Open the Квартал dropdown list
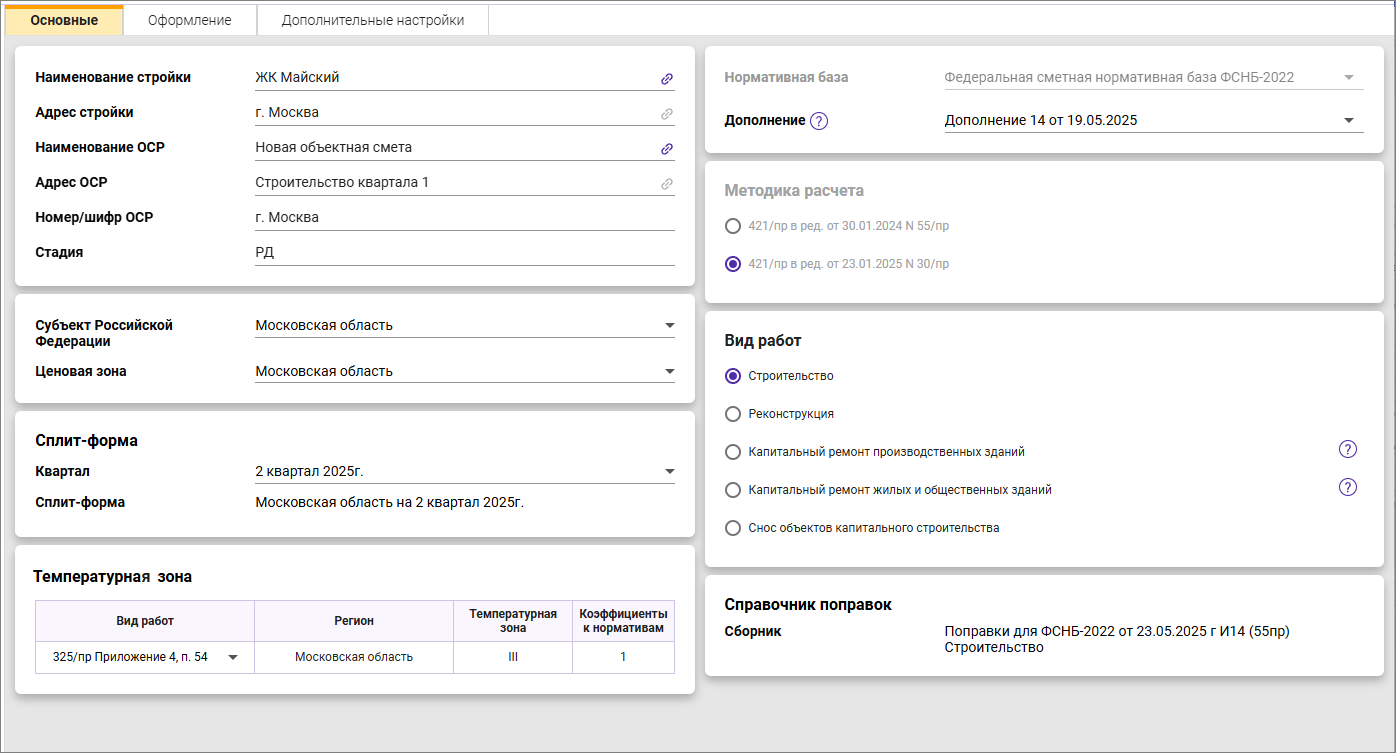 (669, 472)
